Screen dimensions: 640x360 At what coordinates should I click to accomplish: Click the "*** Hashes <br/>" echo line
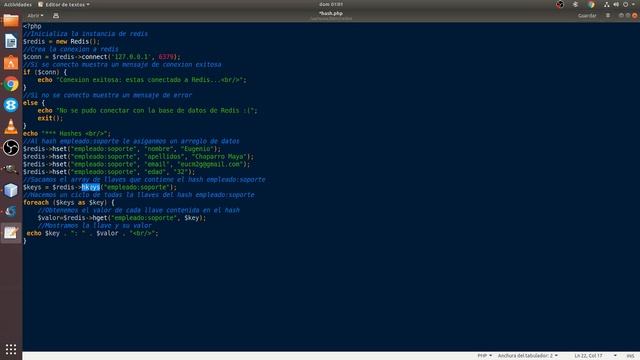(x=67, y=133)
